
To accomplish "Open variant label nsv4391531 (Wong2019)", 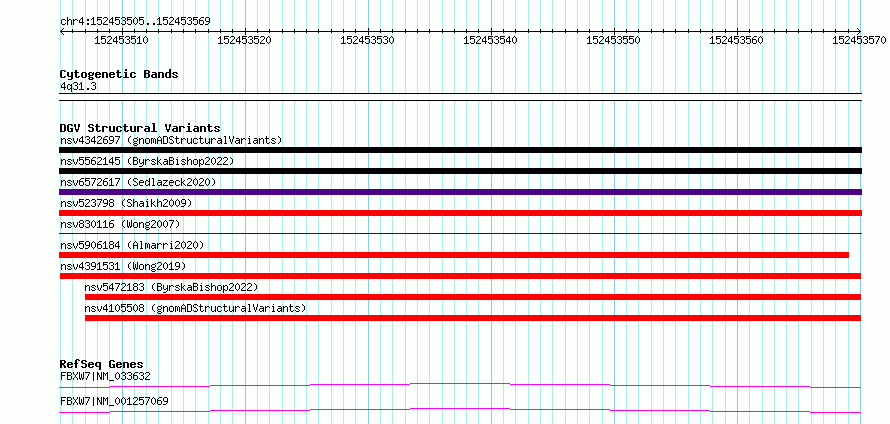I will [123, 266].
